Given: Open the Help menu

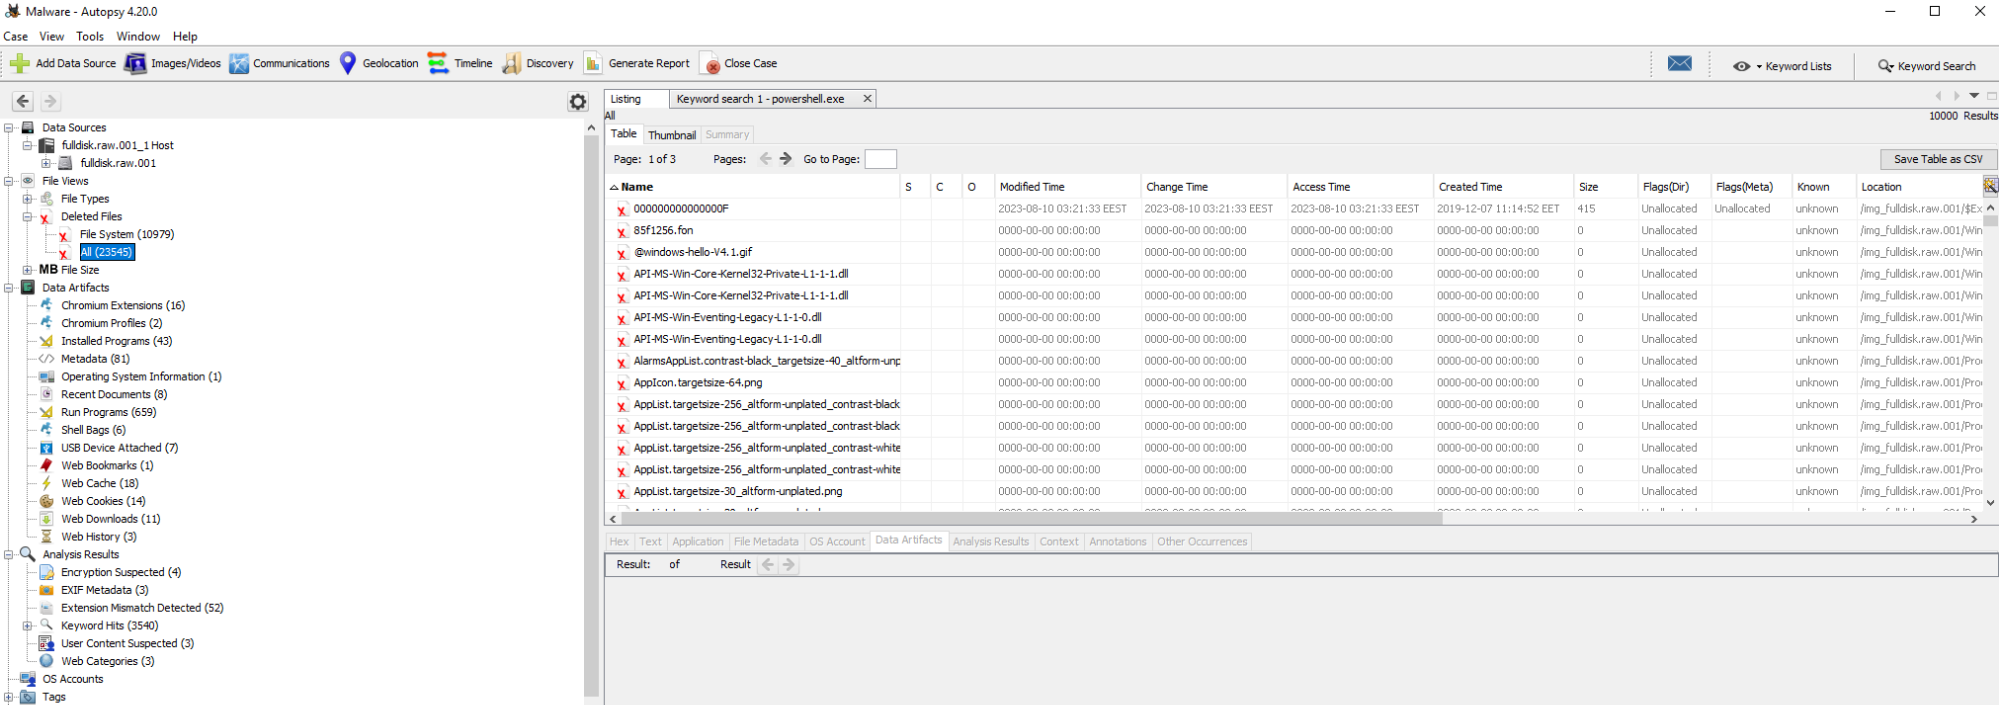Looking at the screenshot, I should [x=185, y=36].
